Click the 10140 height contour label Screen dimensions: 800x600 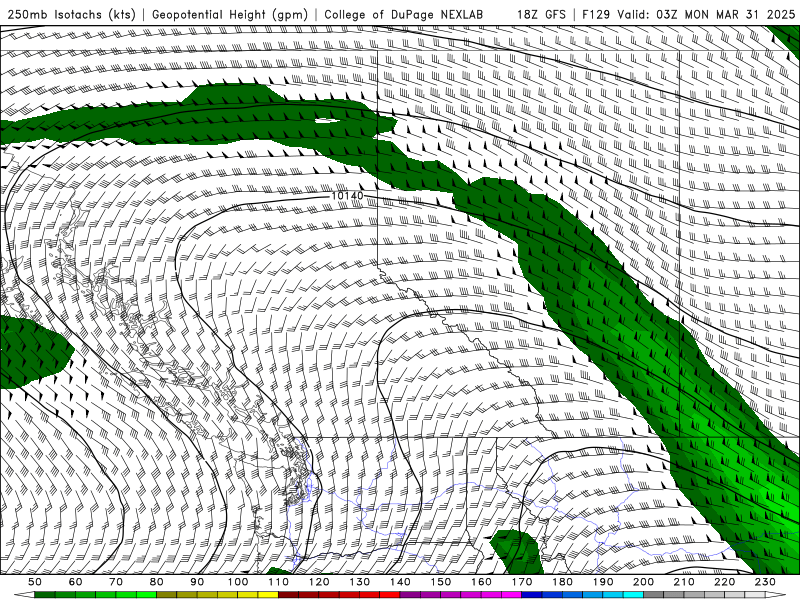(x=347, y=196)
